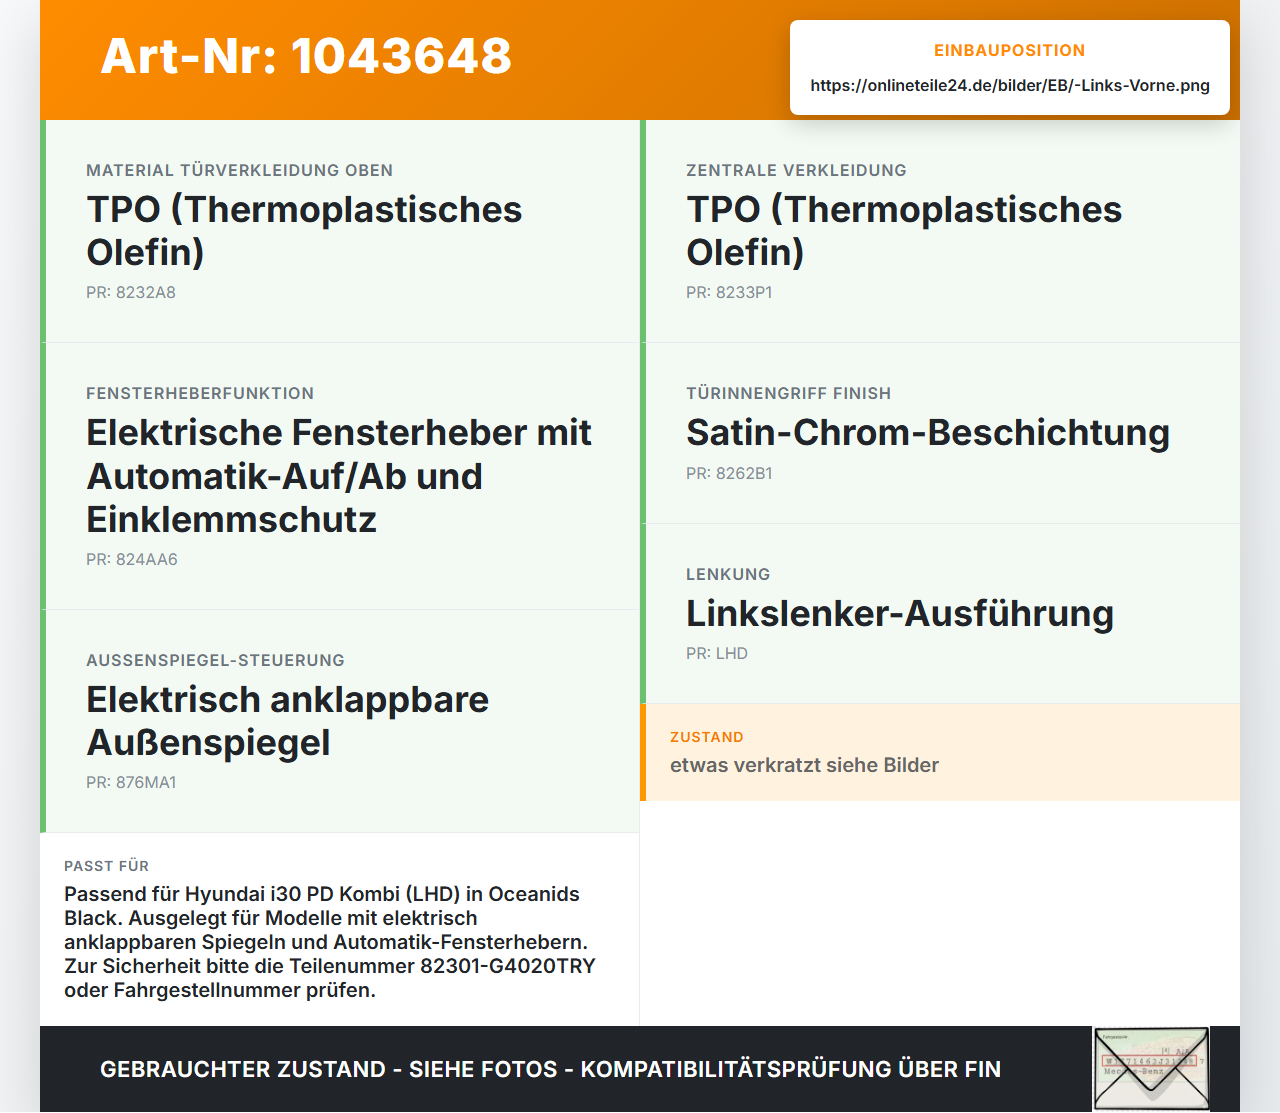Click PR code 824AA6
Screen dimensions: 1280x1113
point(132,559)
